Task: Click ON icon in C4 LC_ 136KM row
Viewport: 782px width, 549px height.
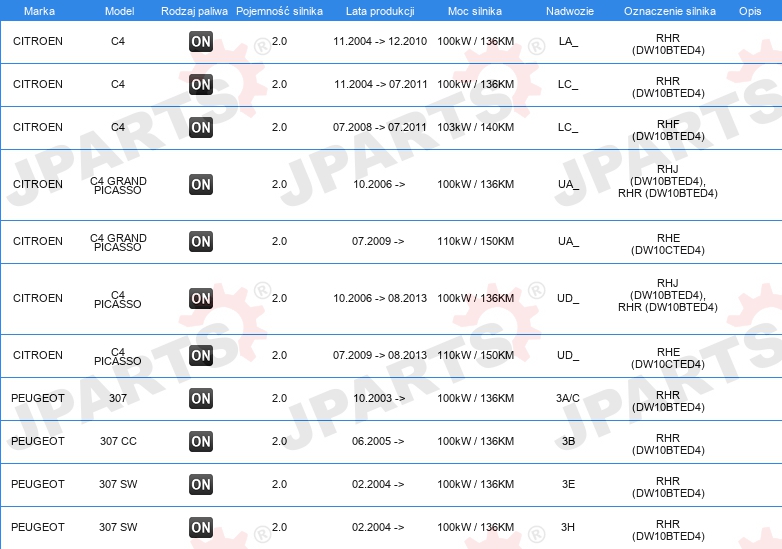Action: [x=201, y=84]
